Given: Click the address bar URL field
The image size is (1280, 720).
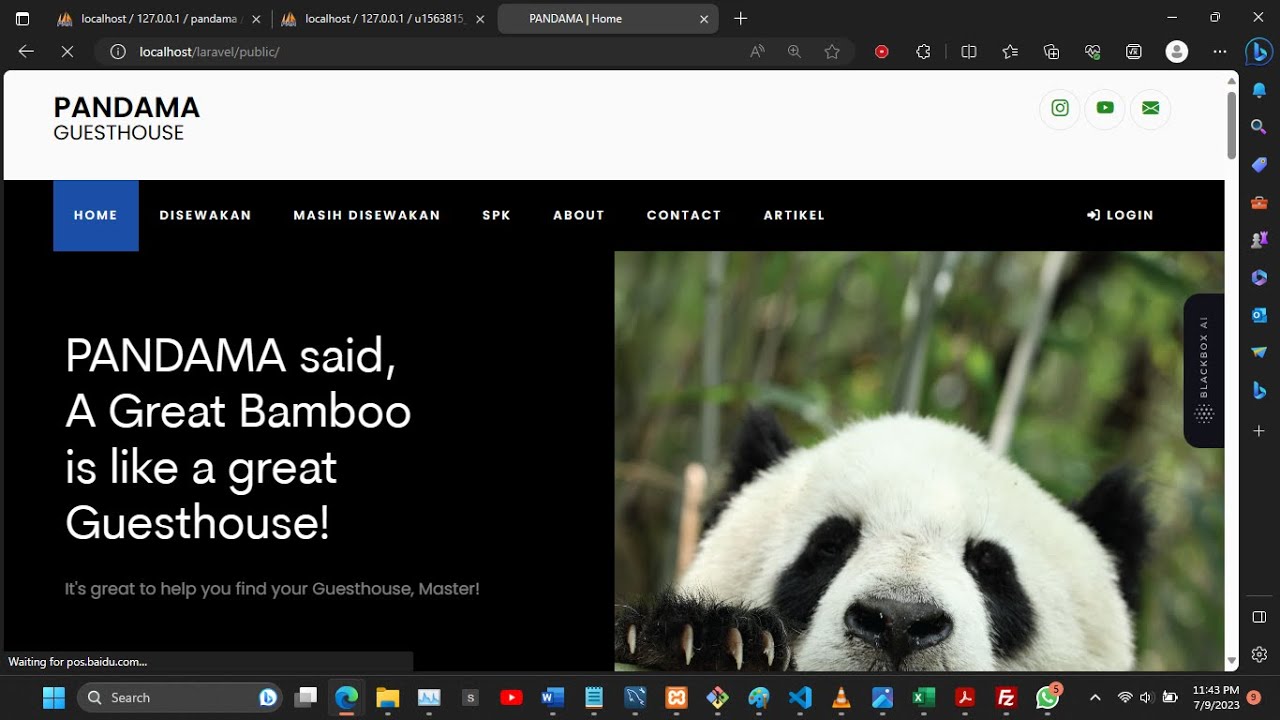Looking at the screenshot, I should tap(438, 52).
